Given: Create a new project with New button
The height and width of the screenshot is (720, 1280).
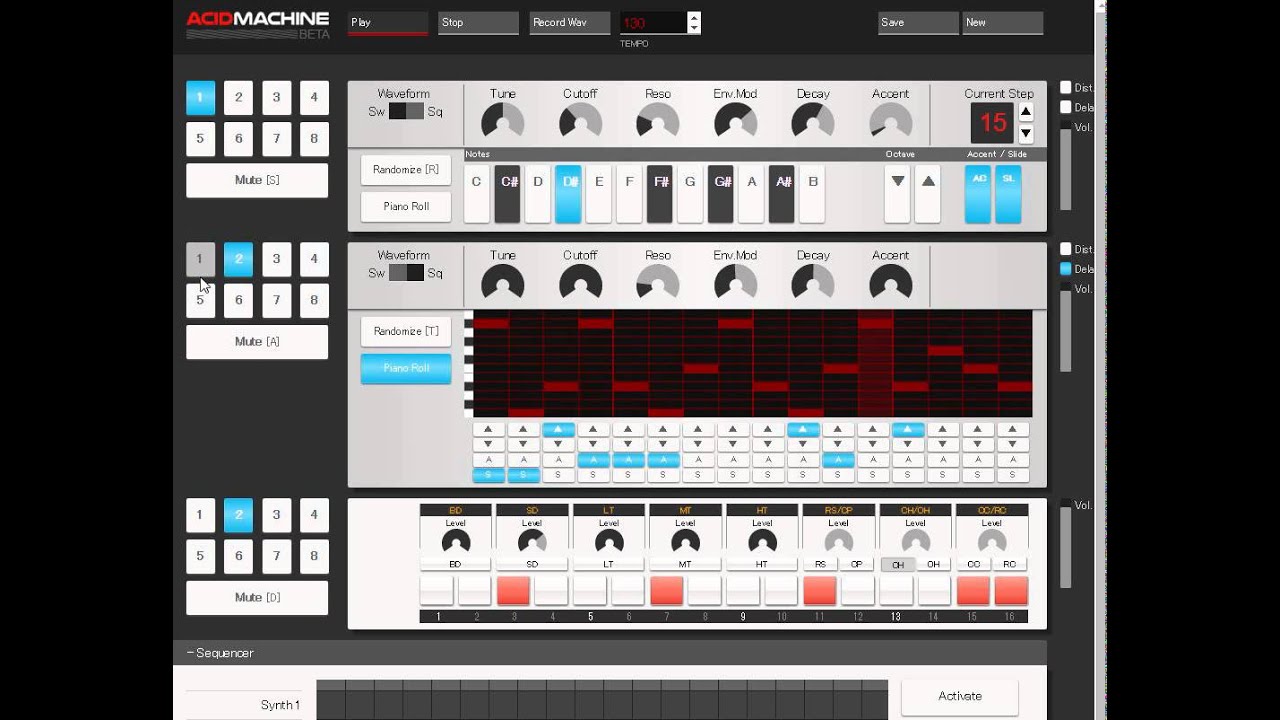Looking at the screenshot, I should [1003, 23].
